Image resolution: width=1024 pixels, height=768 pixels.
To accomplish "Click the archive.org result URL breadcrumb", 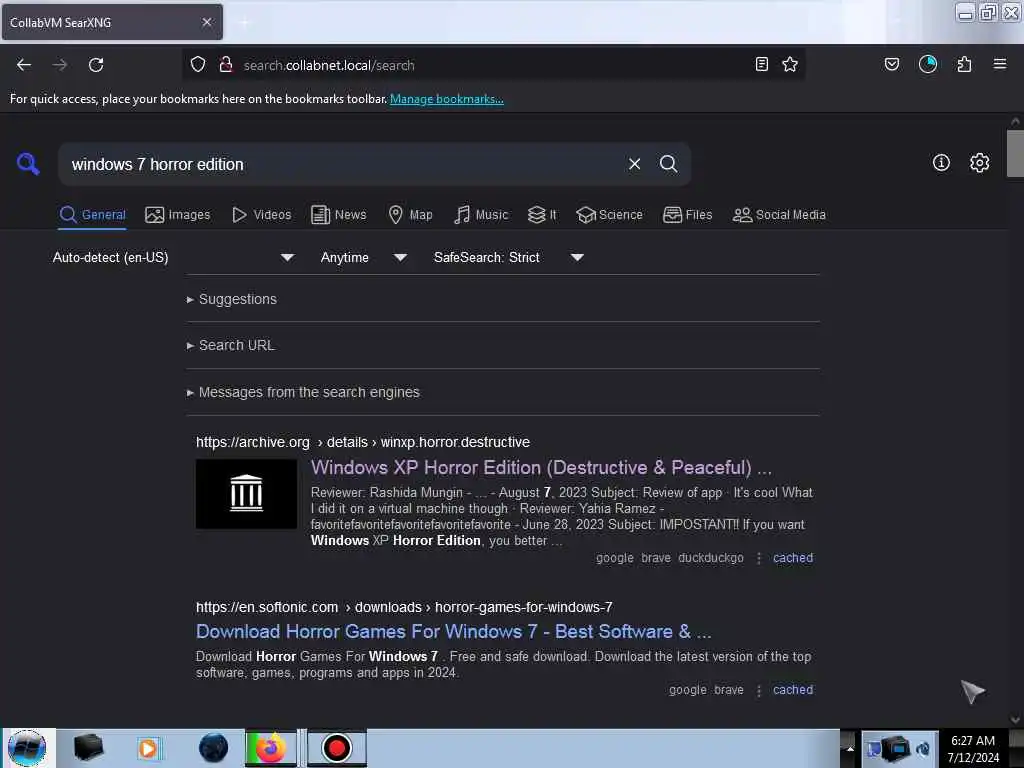I will [x=363, y=442].
